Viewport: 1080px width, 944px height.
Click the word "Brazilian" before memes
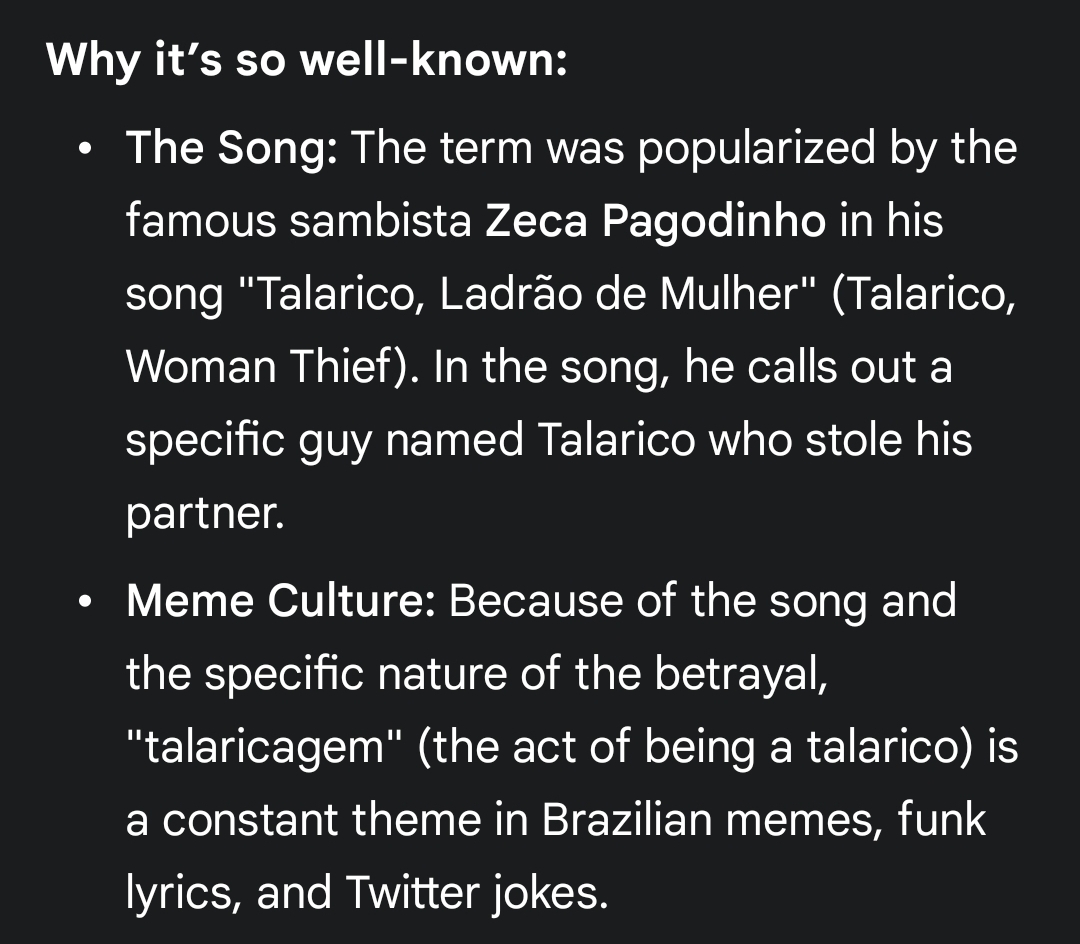pyautogui.click(x=627, y=820)
